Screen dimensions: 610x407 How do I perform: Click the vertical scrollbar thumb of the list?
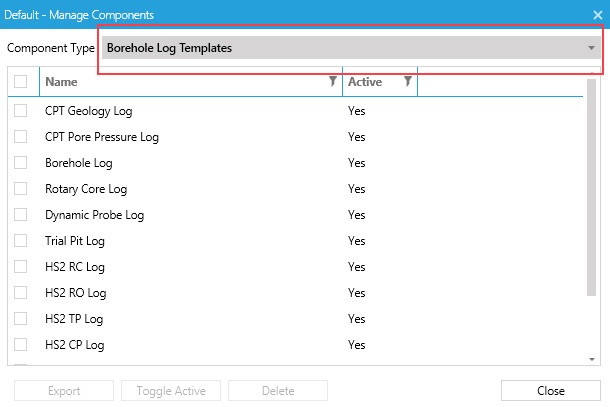(x=591, y=188)
